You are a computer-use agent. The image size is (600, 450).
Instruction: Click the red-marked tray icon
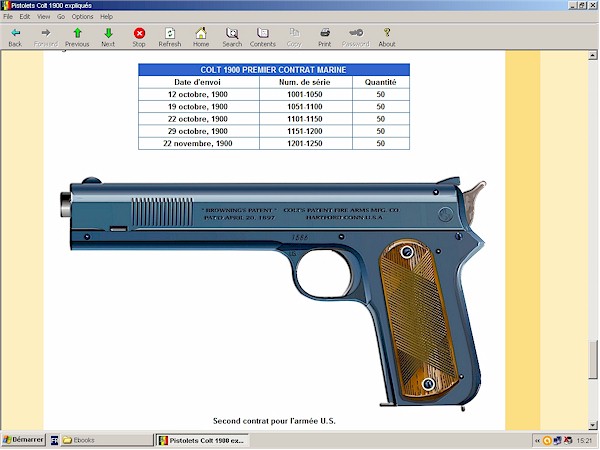point(568,440)
